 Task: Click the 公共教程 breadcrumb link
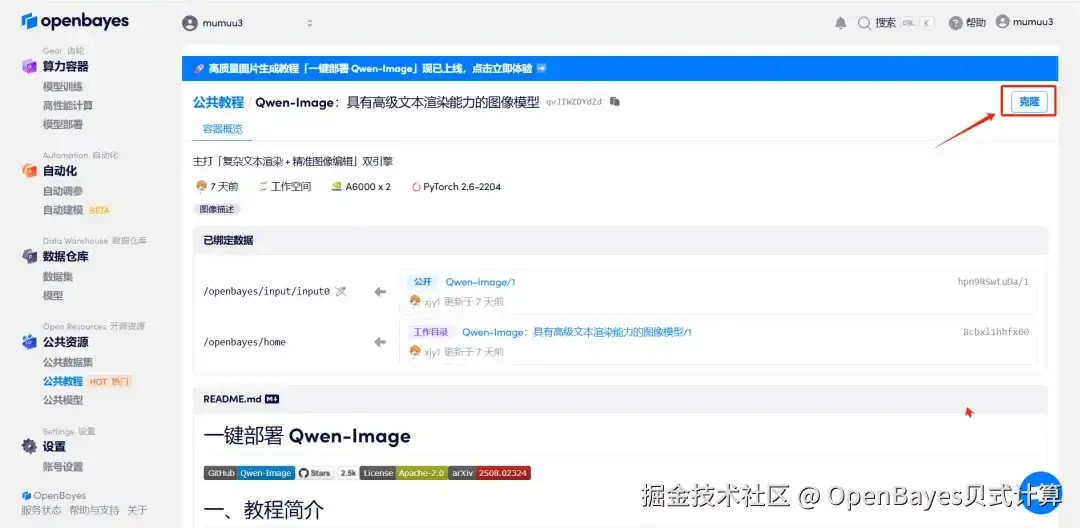click(x=218, y=103)
